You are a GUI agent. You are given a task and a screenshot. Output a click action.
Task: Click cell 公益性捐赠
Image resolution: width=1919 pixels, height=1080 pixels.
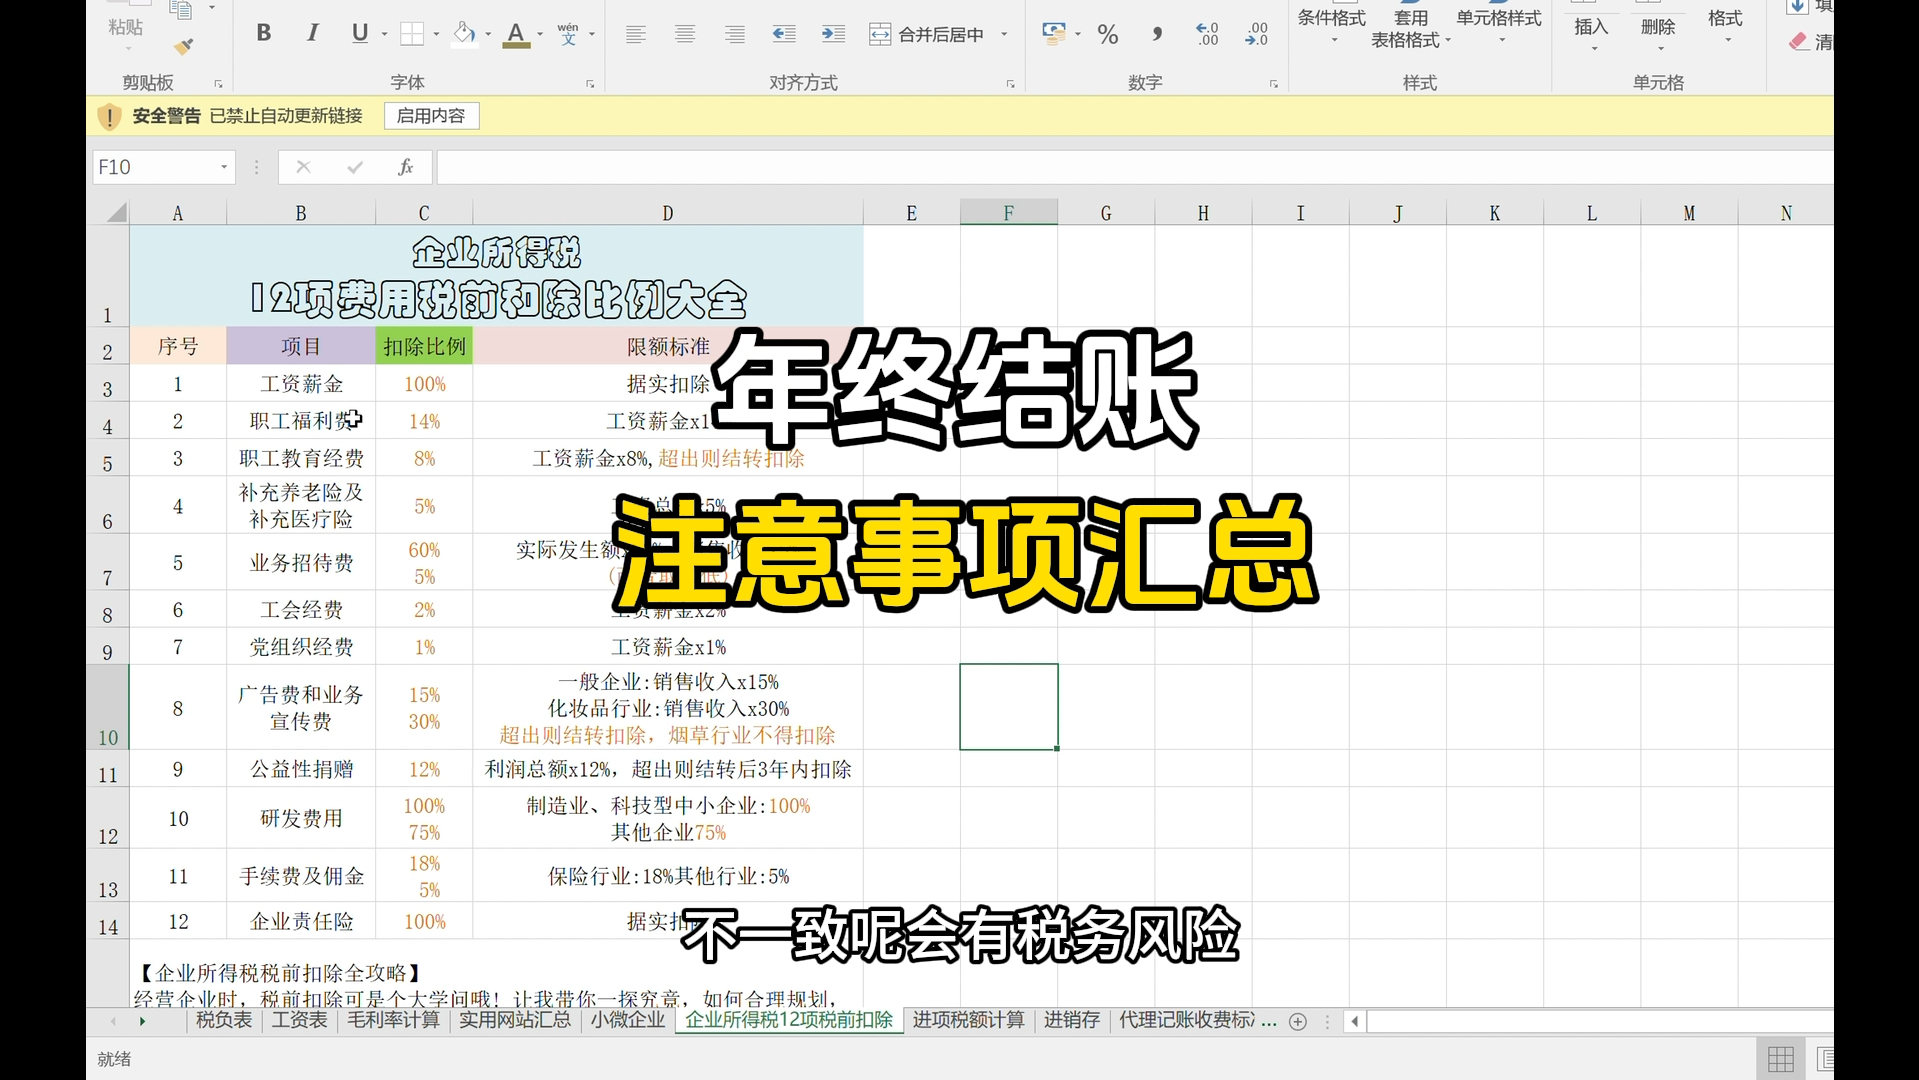tap(301, 769)
